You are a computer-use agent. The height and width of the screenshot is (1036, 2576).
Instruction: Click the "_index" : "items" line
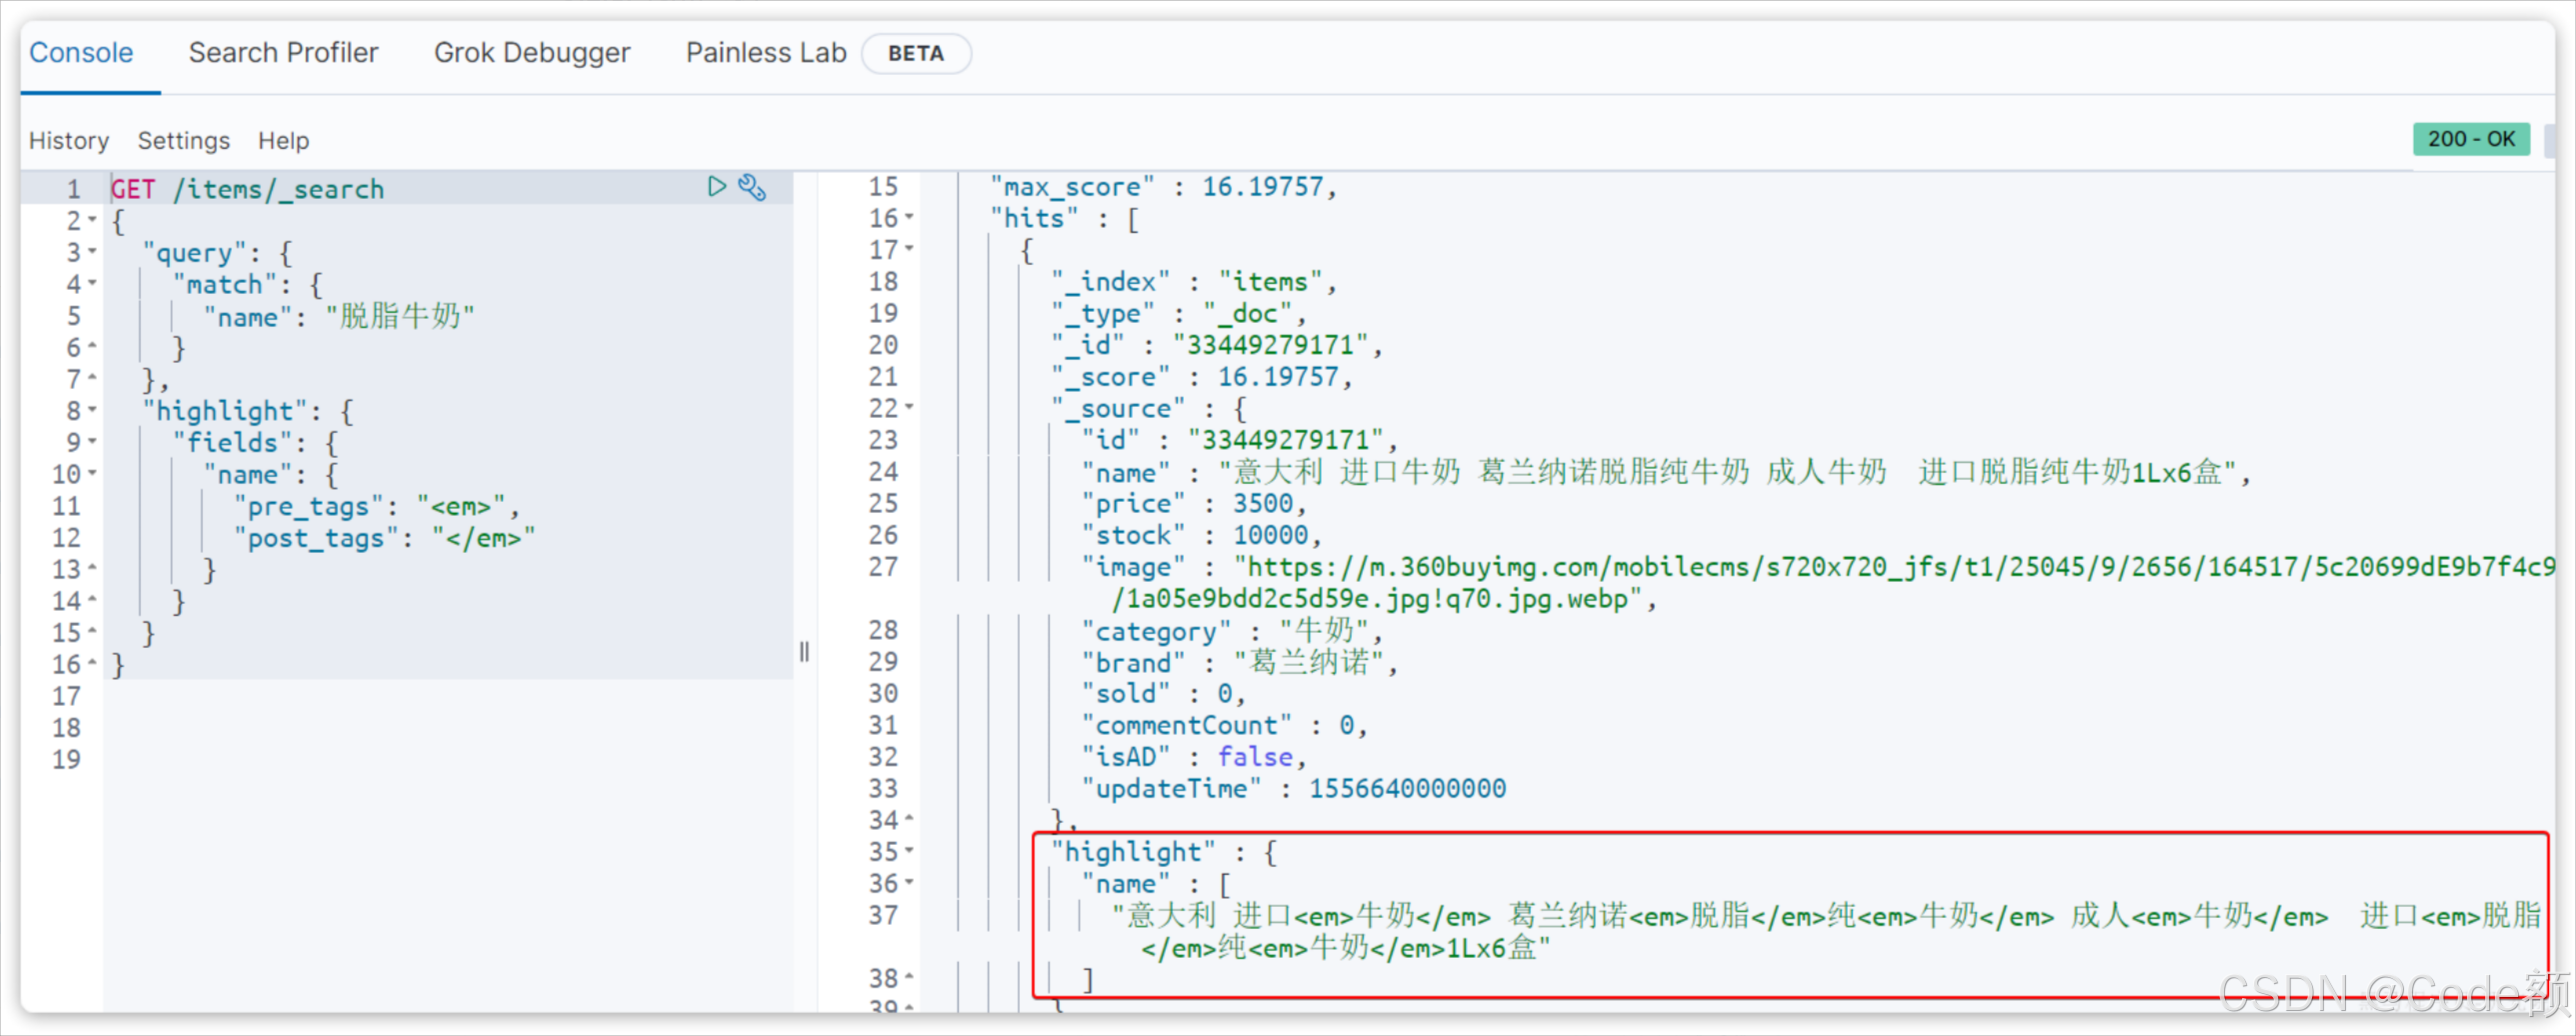[1193, 282]
